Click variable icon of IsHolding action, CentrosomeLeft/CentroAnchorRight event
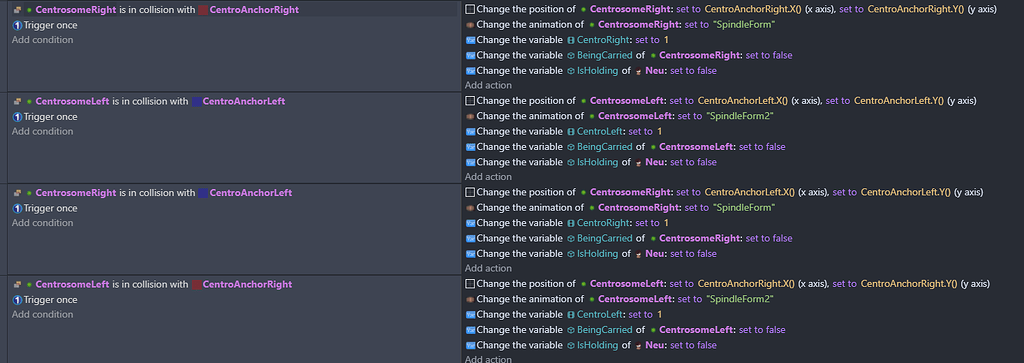 pyautogui.click(x=470, y=345)
